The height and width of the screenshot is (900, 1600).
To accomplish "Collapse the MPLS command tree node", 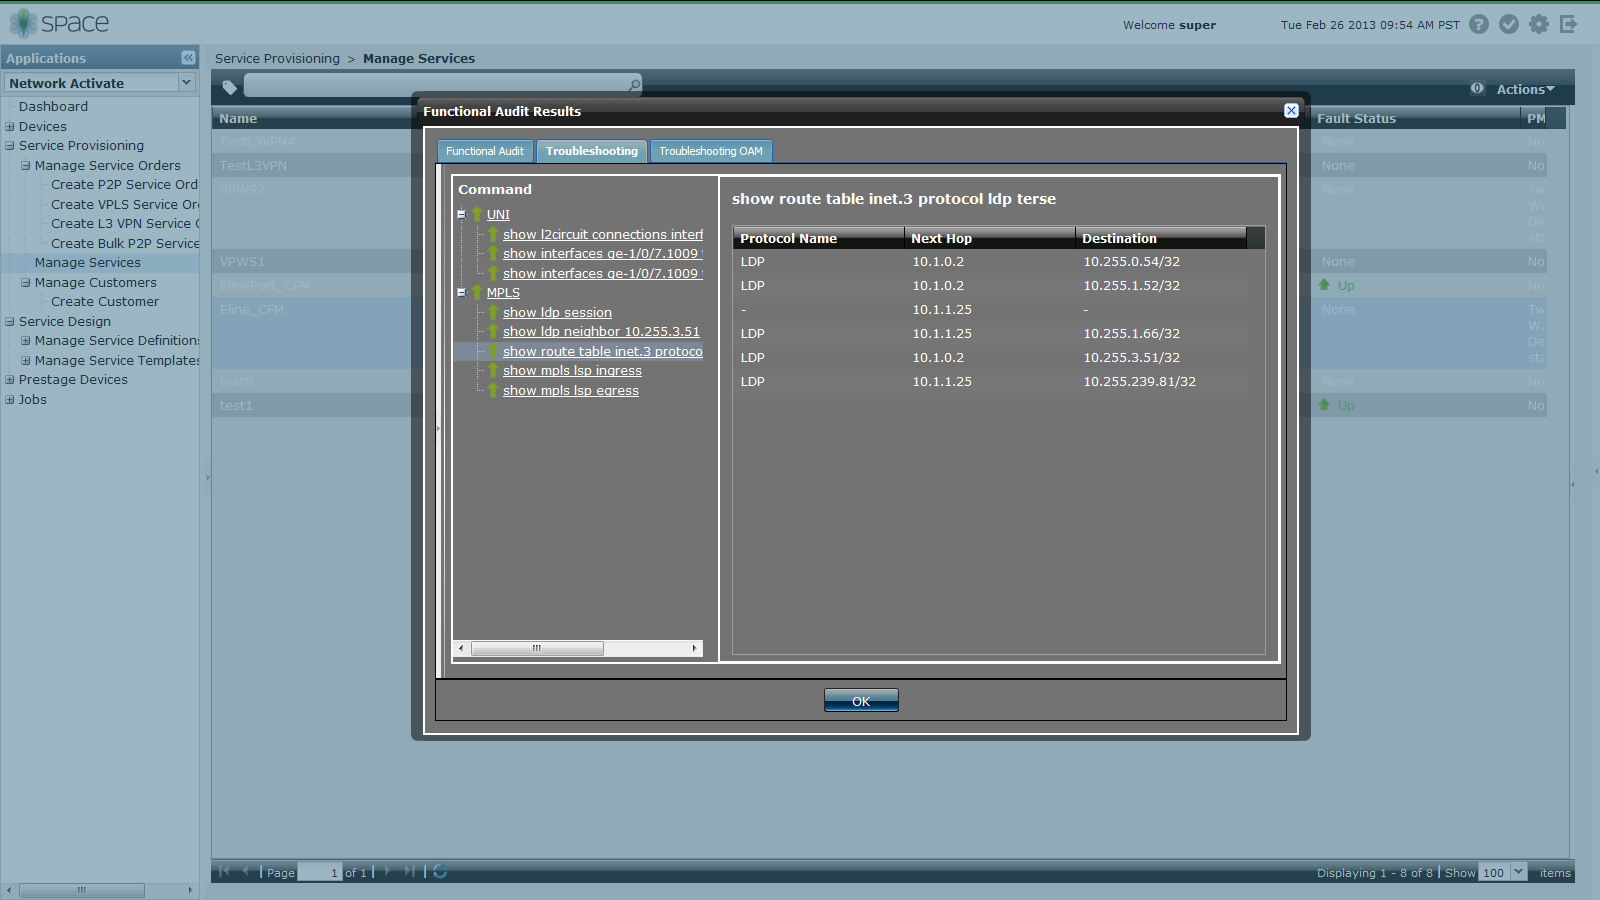I will coord(461,293).
